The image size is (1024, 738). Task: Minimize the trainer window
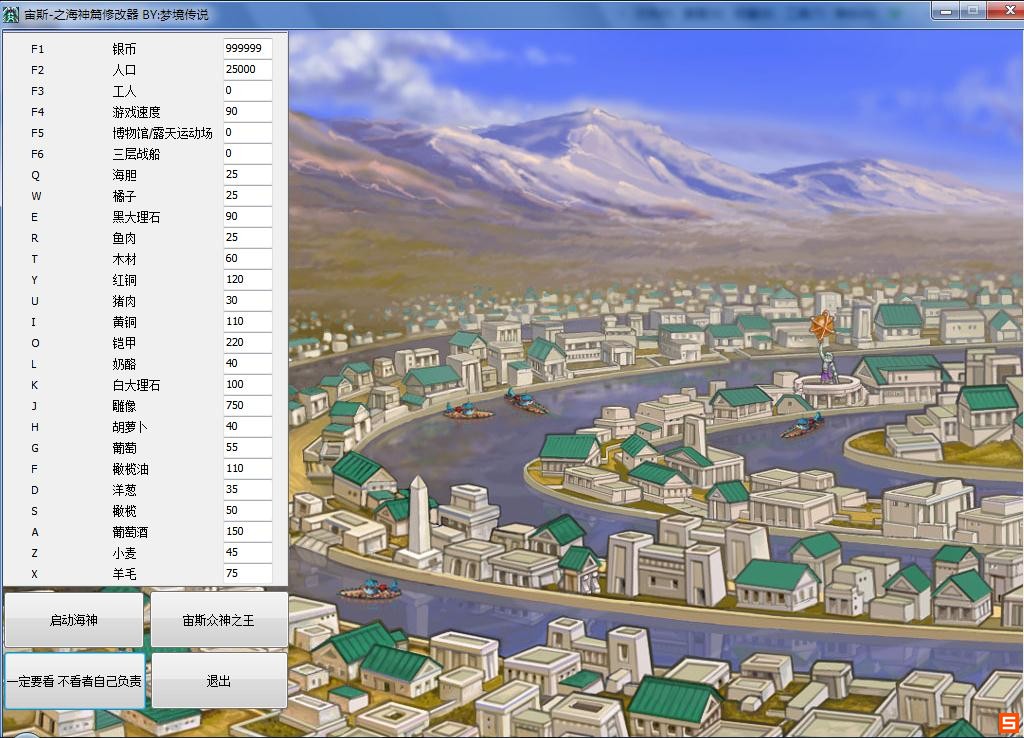click(x=945, y=10)
